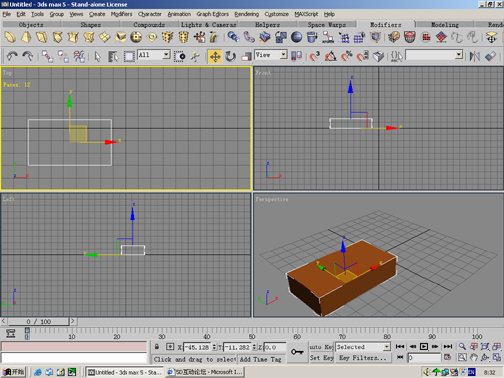504x378 pixels.
Task: Toggle Spinner Snap icon
Action: click(x=362, y=56)
